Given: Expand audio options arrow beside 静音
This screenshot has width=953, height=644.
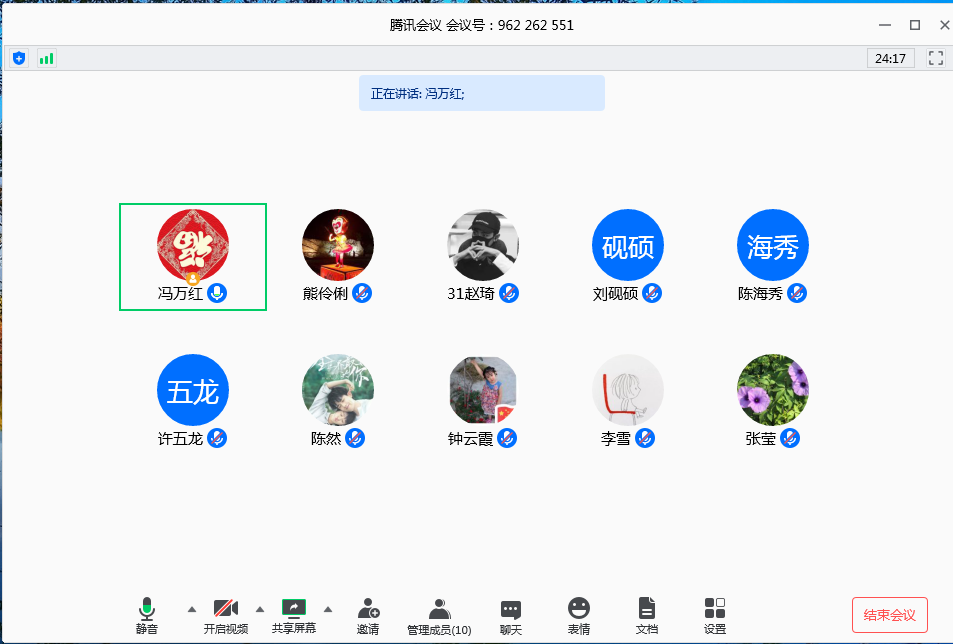Looking at the screenshot, I should 192,608.
